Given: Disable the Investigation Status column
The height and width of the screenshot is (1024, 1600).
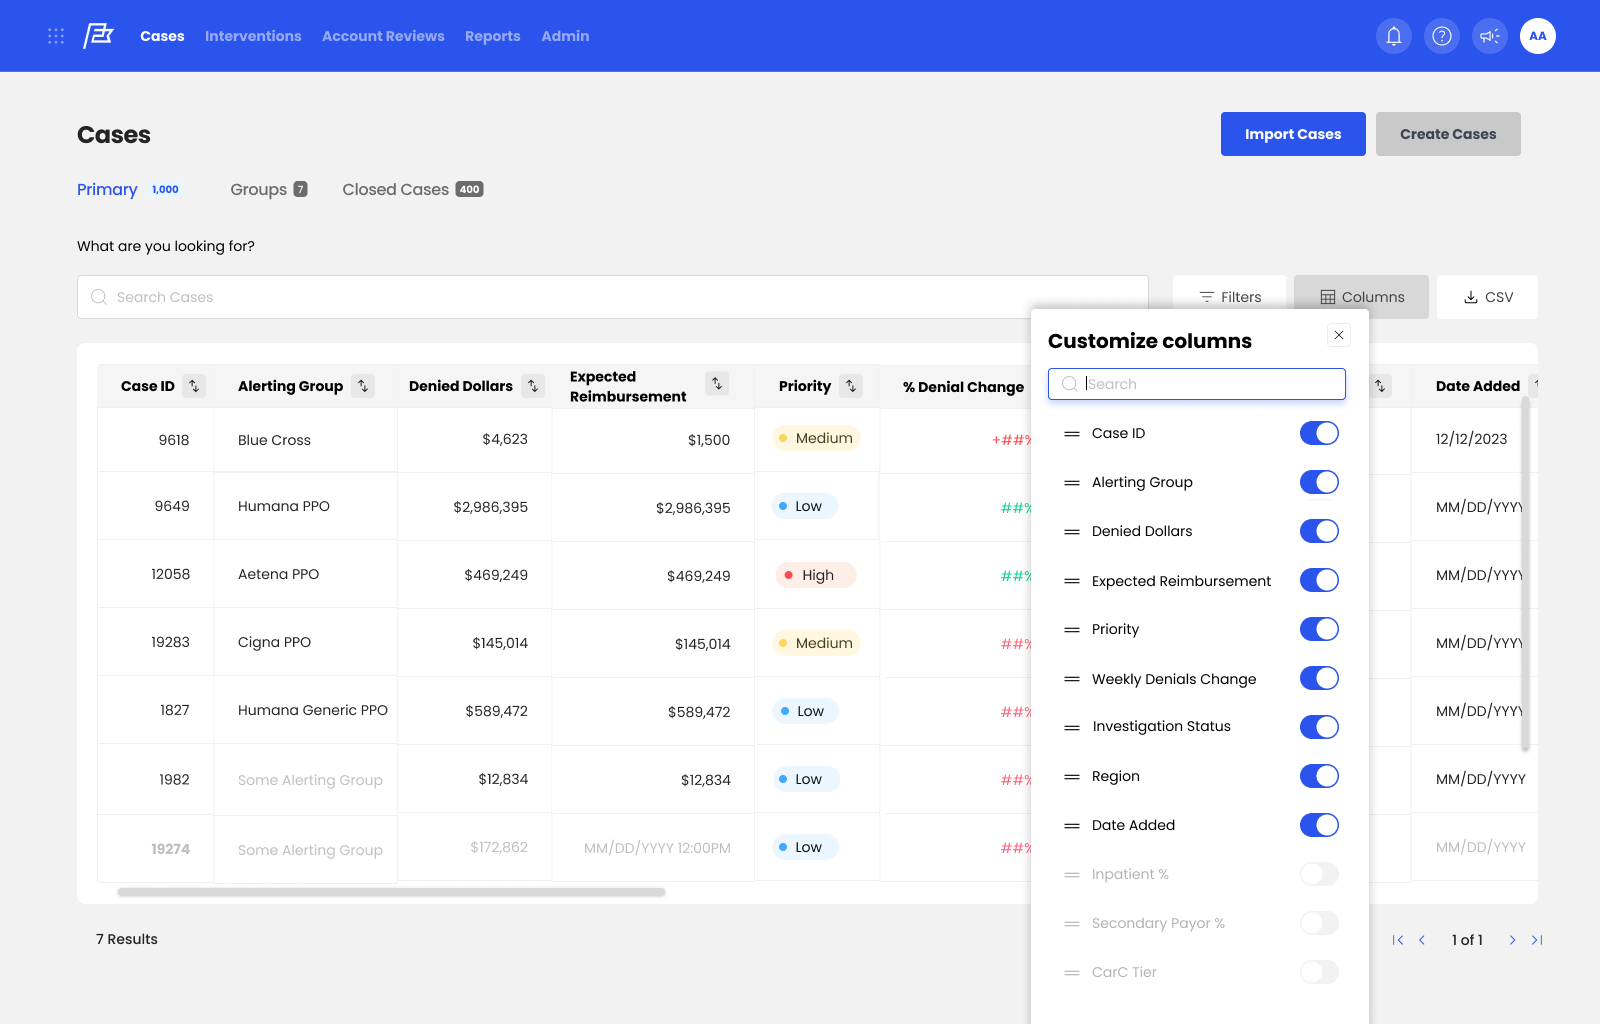Looking at the screenshot, I should [x=1319, y=727].
